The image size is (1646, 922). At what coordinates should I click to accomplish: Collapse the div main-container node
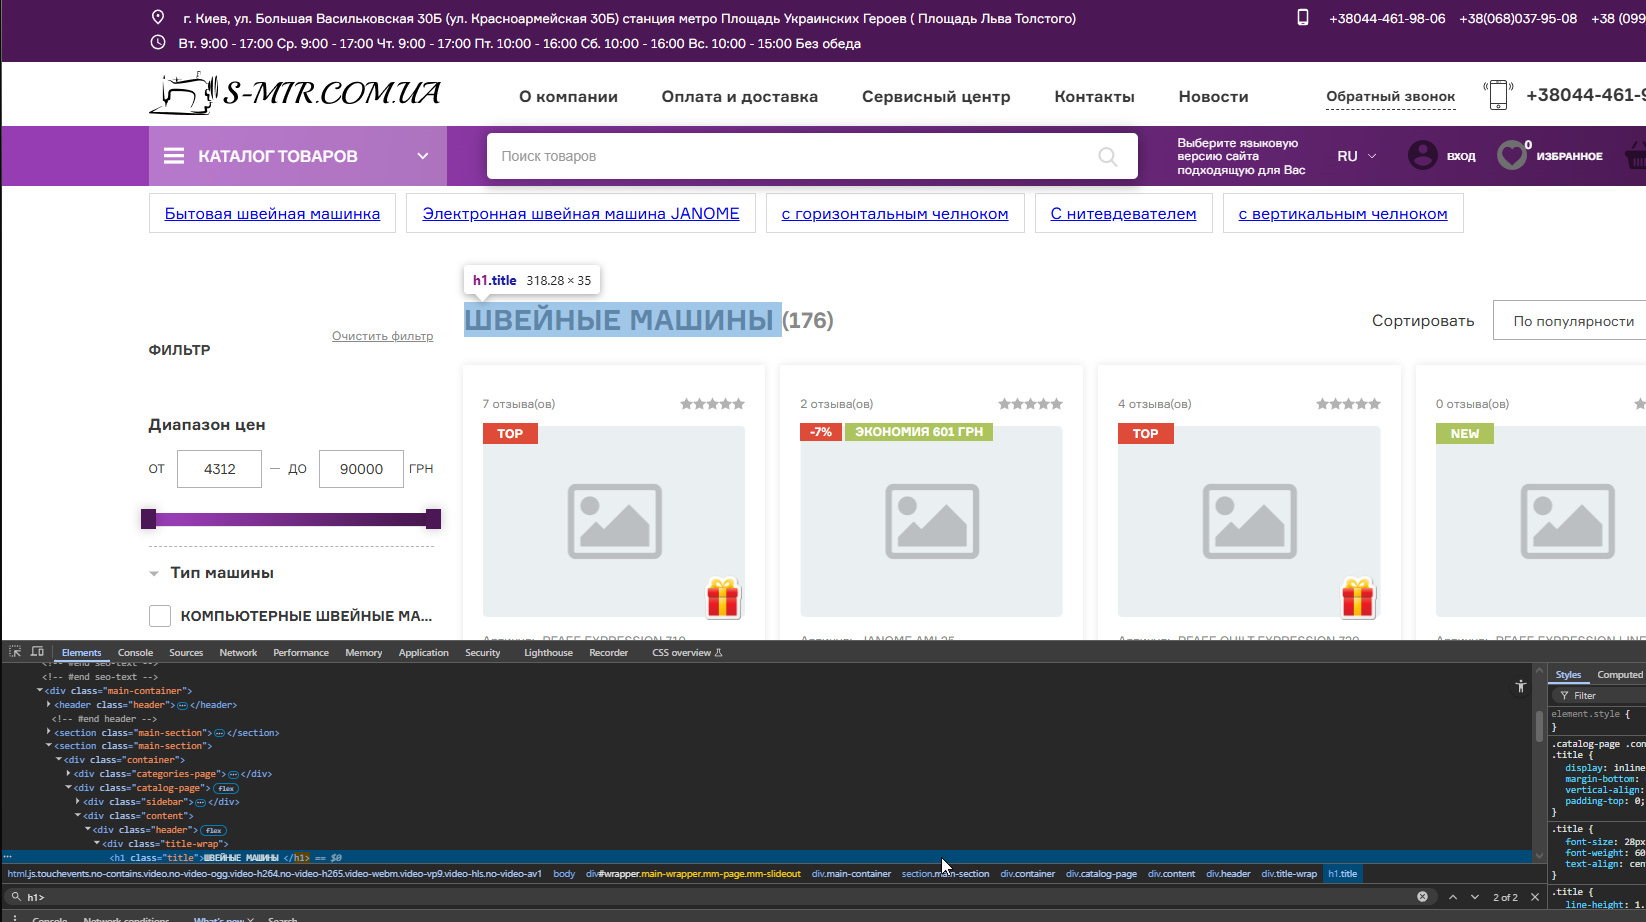40,691
